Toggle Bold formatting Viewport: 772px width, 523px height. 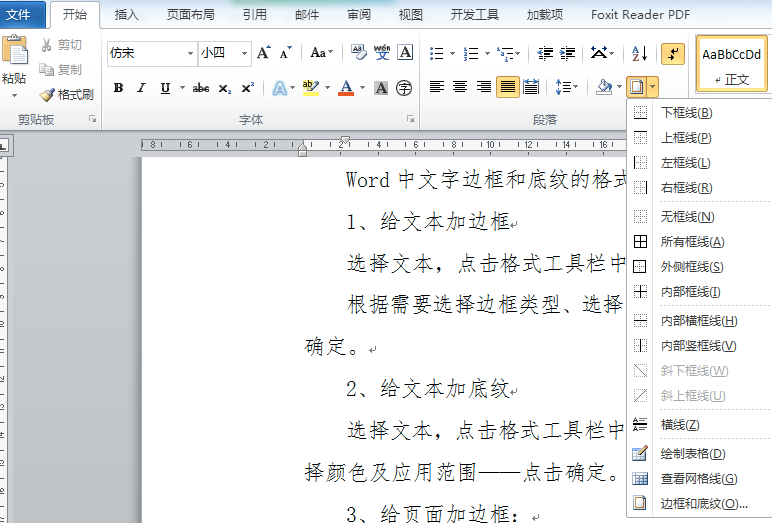point(118,88)
